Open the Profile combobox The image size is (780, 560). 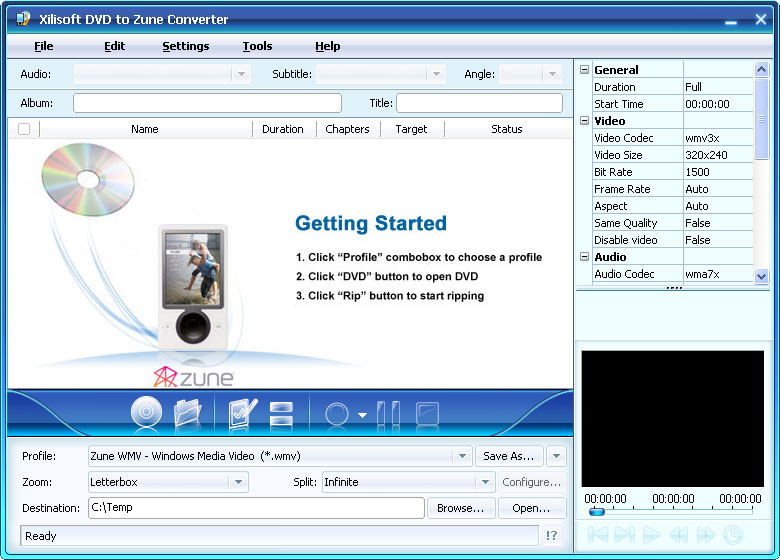[280, 456]
